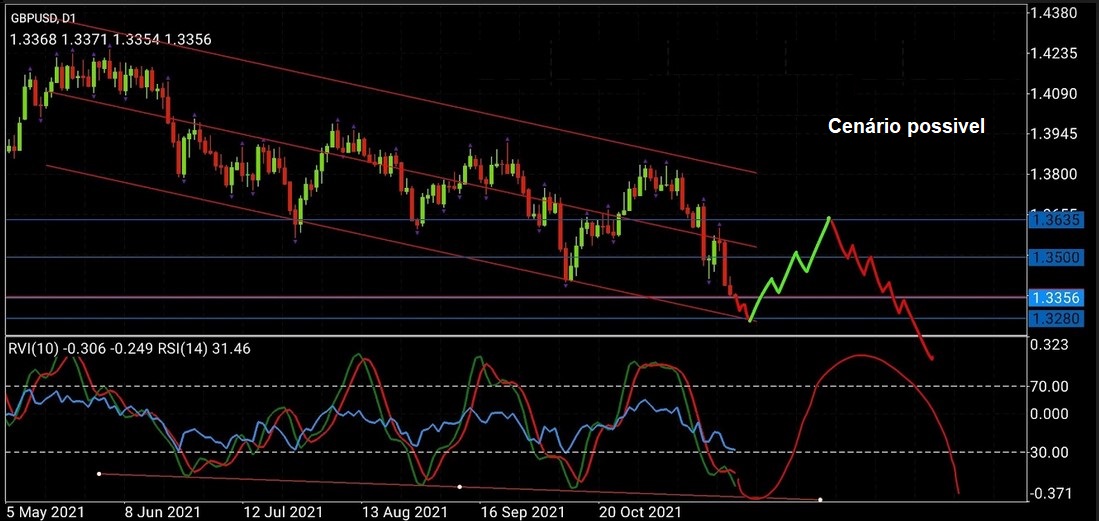Click the 16 Sep 2021 date label
Screen dimensions: 1099x521
(521, 511)
